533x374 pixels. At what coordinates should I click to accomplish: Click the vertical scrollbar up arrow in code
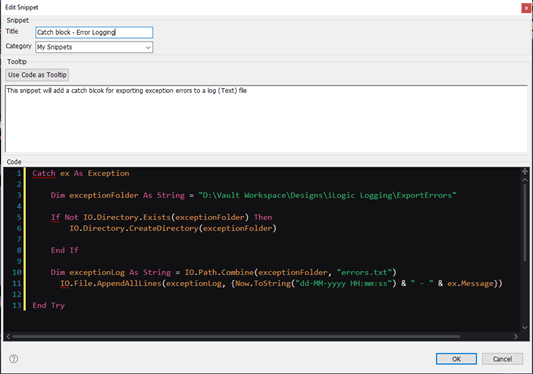coord(525,180)
